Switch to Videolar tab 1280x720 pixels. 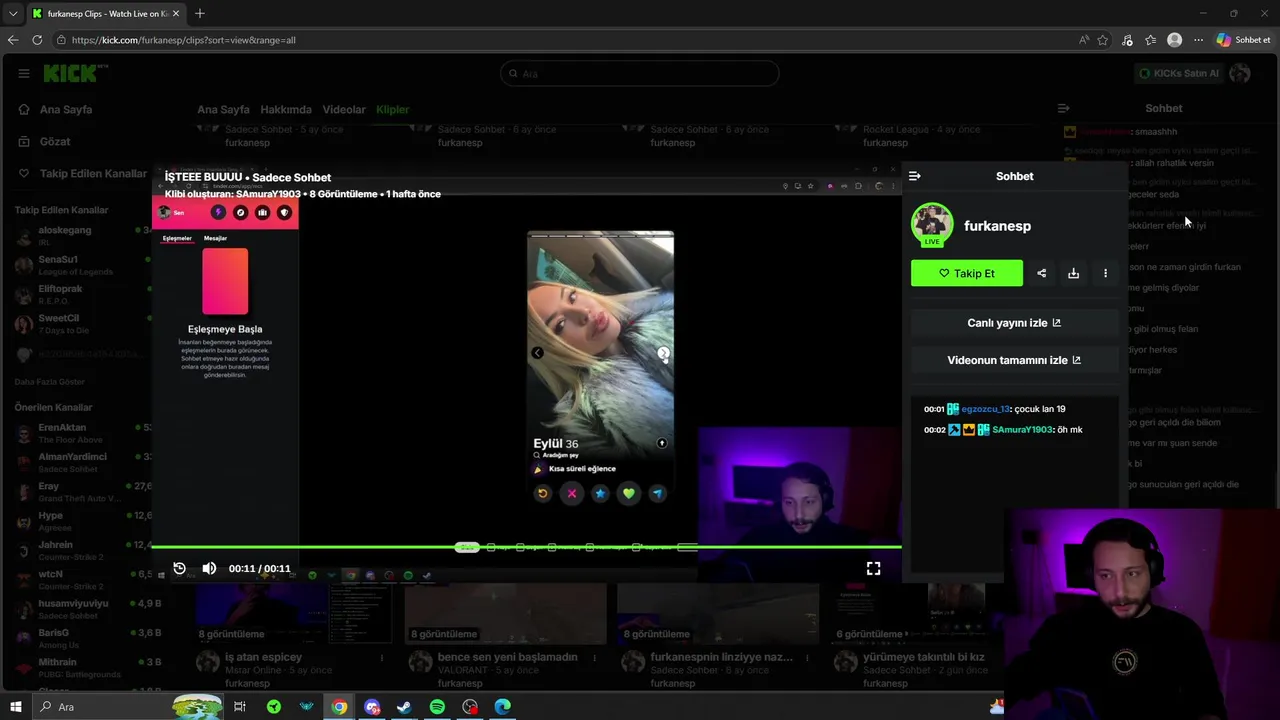click(344, 109)
